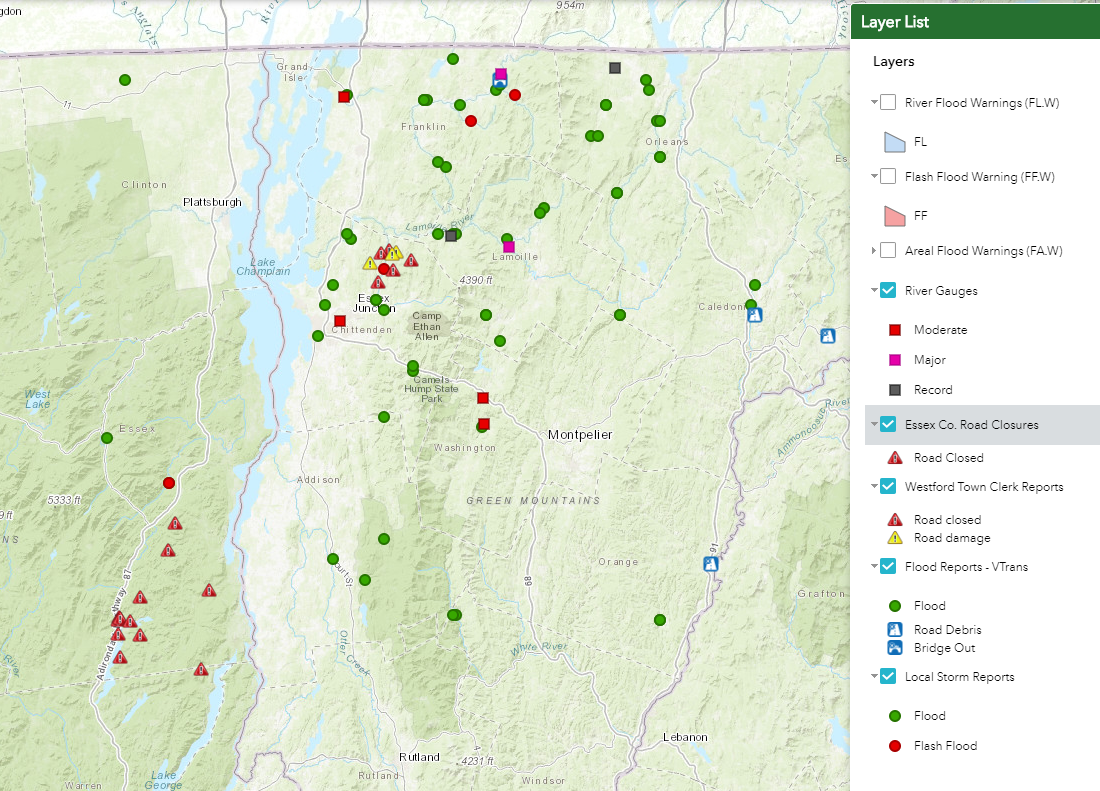The image size is (1100, 791).
Task: Collapse the Flood Reports - VTrans legend
Action: 874,567
